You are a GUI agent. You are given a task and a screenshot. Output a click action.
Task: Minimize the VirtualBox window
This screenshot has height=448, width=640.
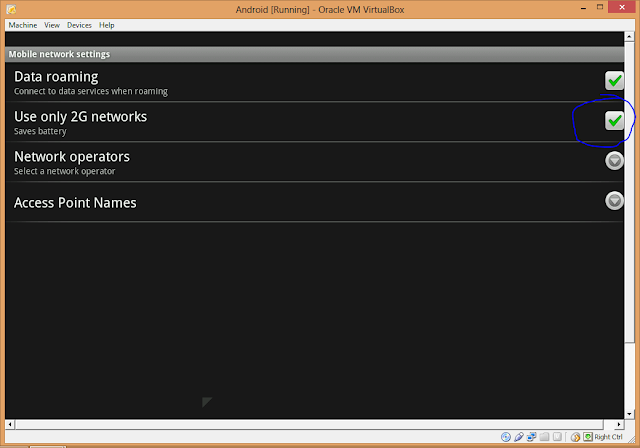click(x=584, y=8)
